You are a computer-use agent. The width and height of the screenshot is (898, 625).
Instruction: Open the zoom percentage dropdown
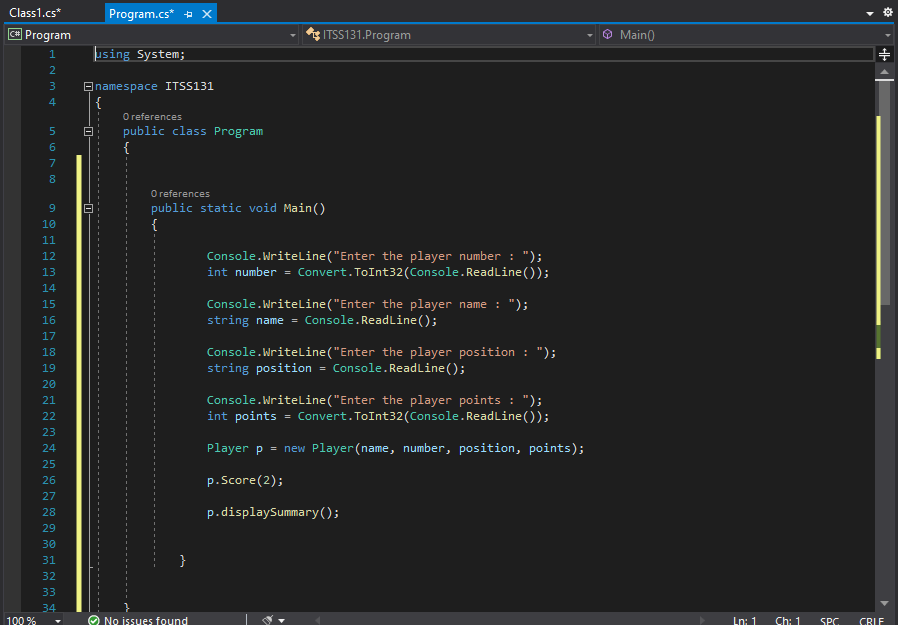coord(55,619)
